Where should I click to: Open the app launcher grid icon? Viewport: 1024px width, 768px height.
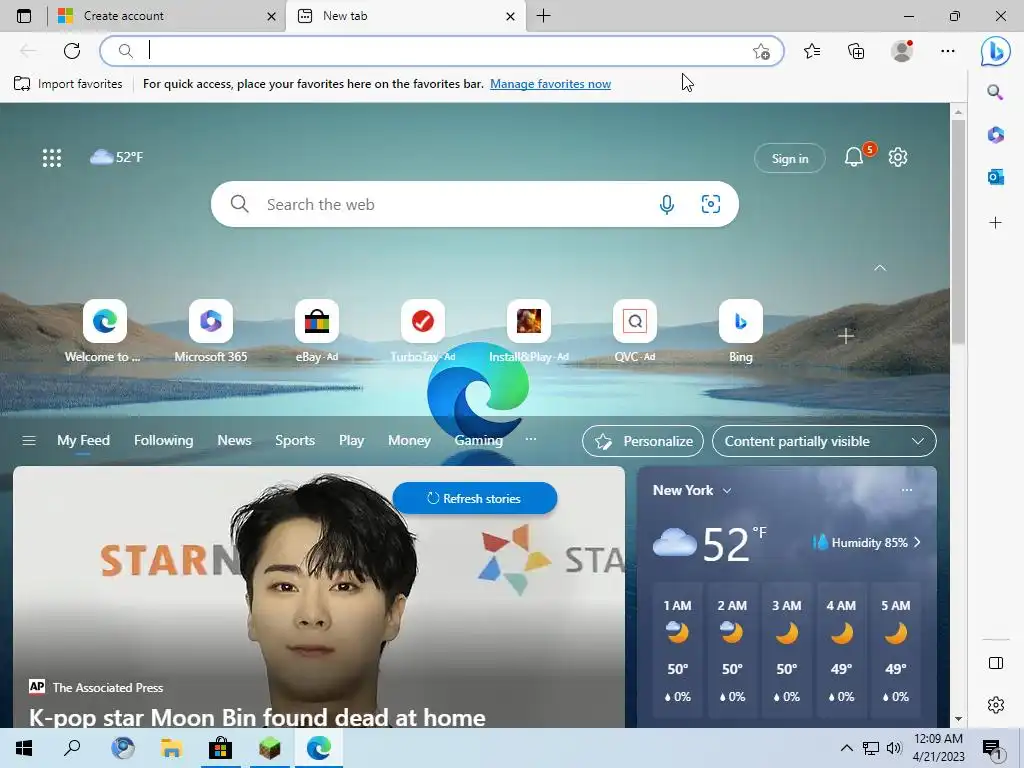pyautogui.click(x=52, y=157)
